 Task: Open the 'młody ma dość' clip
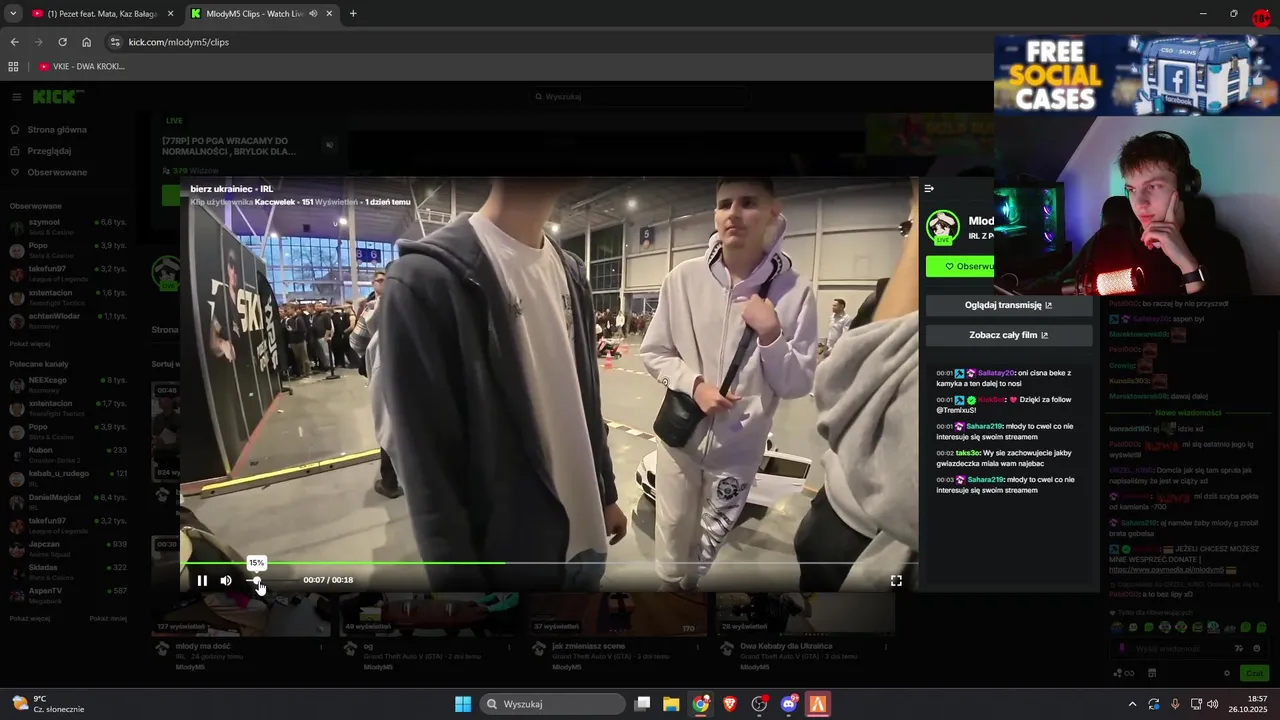[x=203, y=646]
